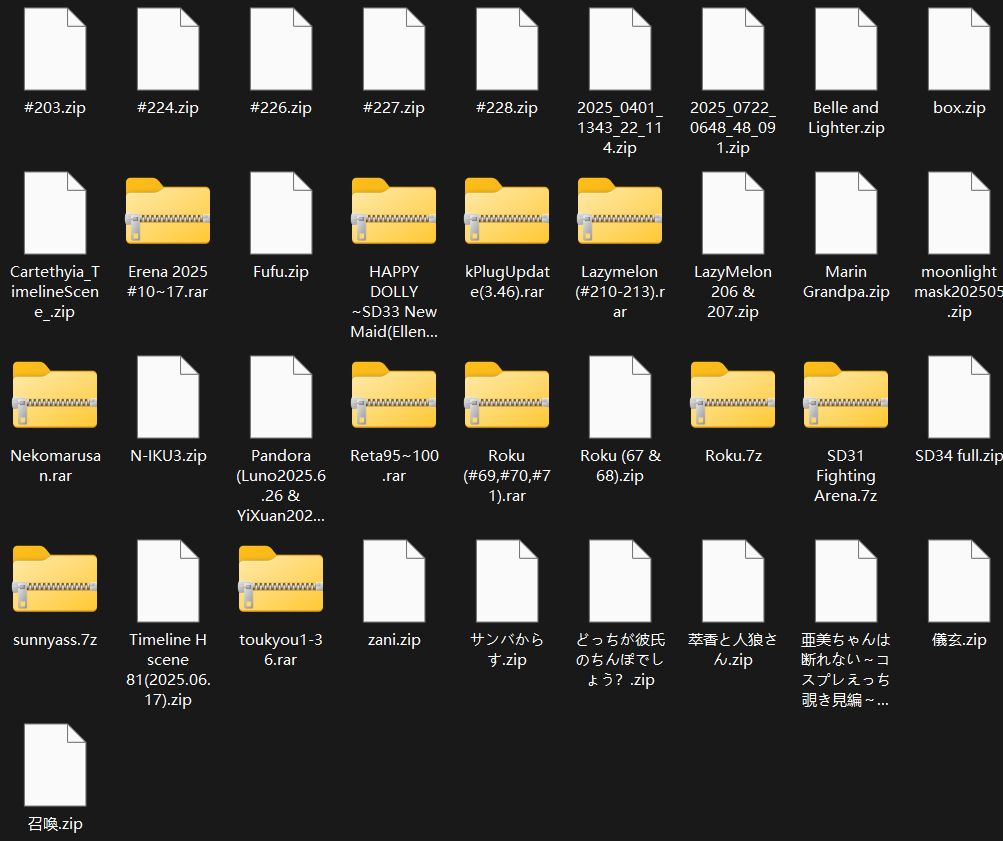The width and height of the screenshot is (1003, 841).
Task: Select the N-IKU3.zip file icon
Action: tap(168, 398)
